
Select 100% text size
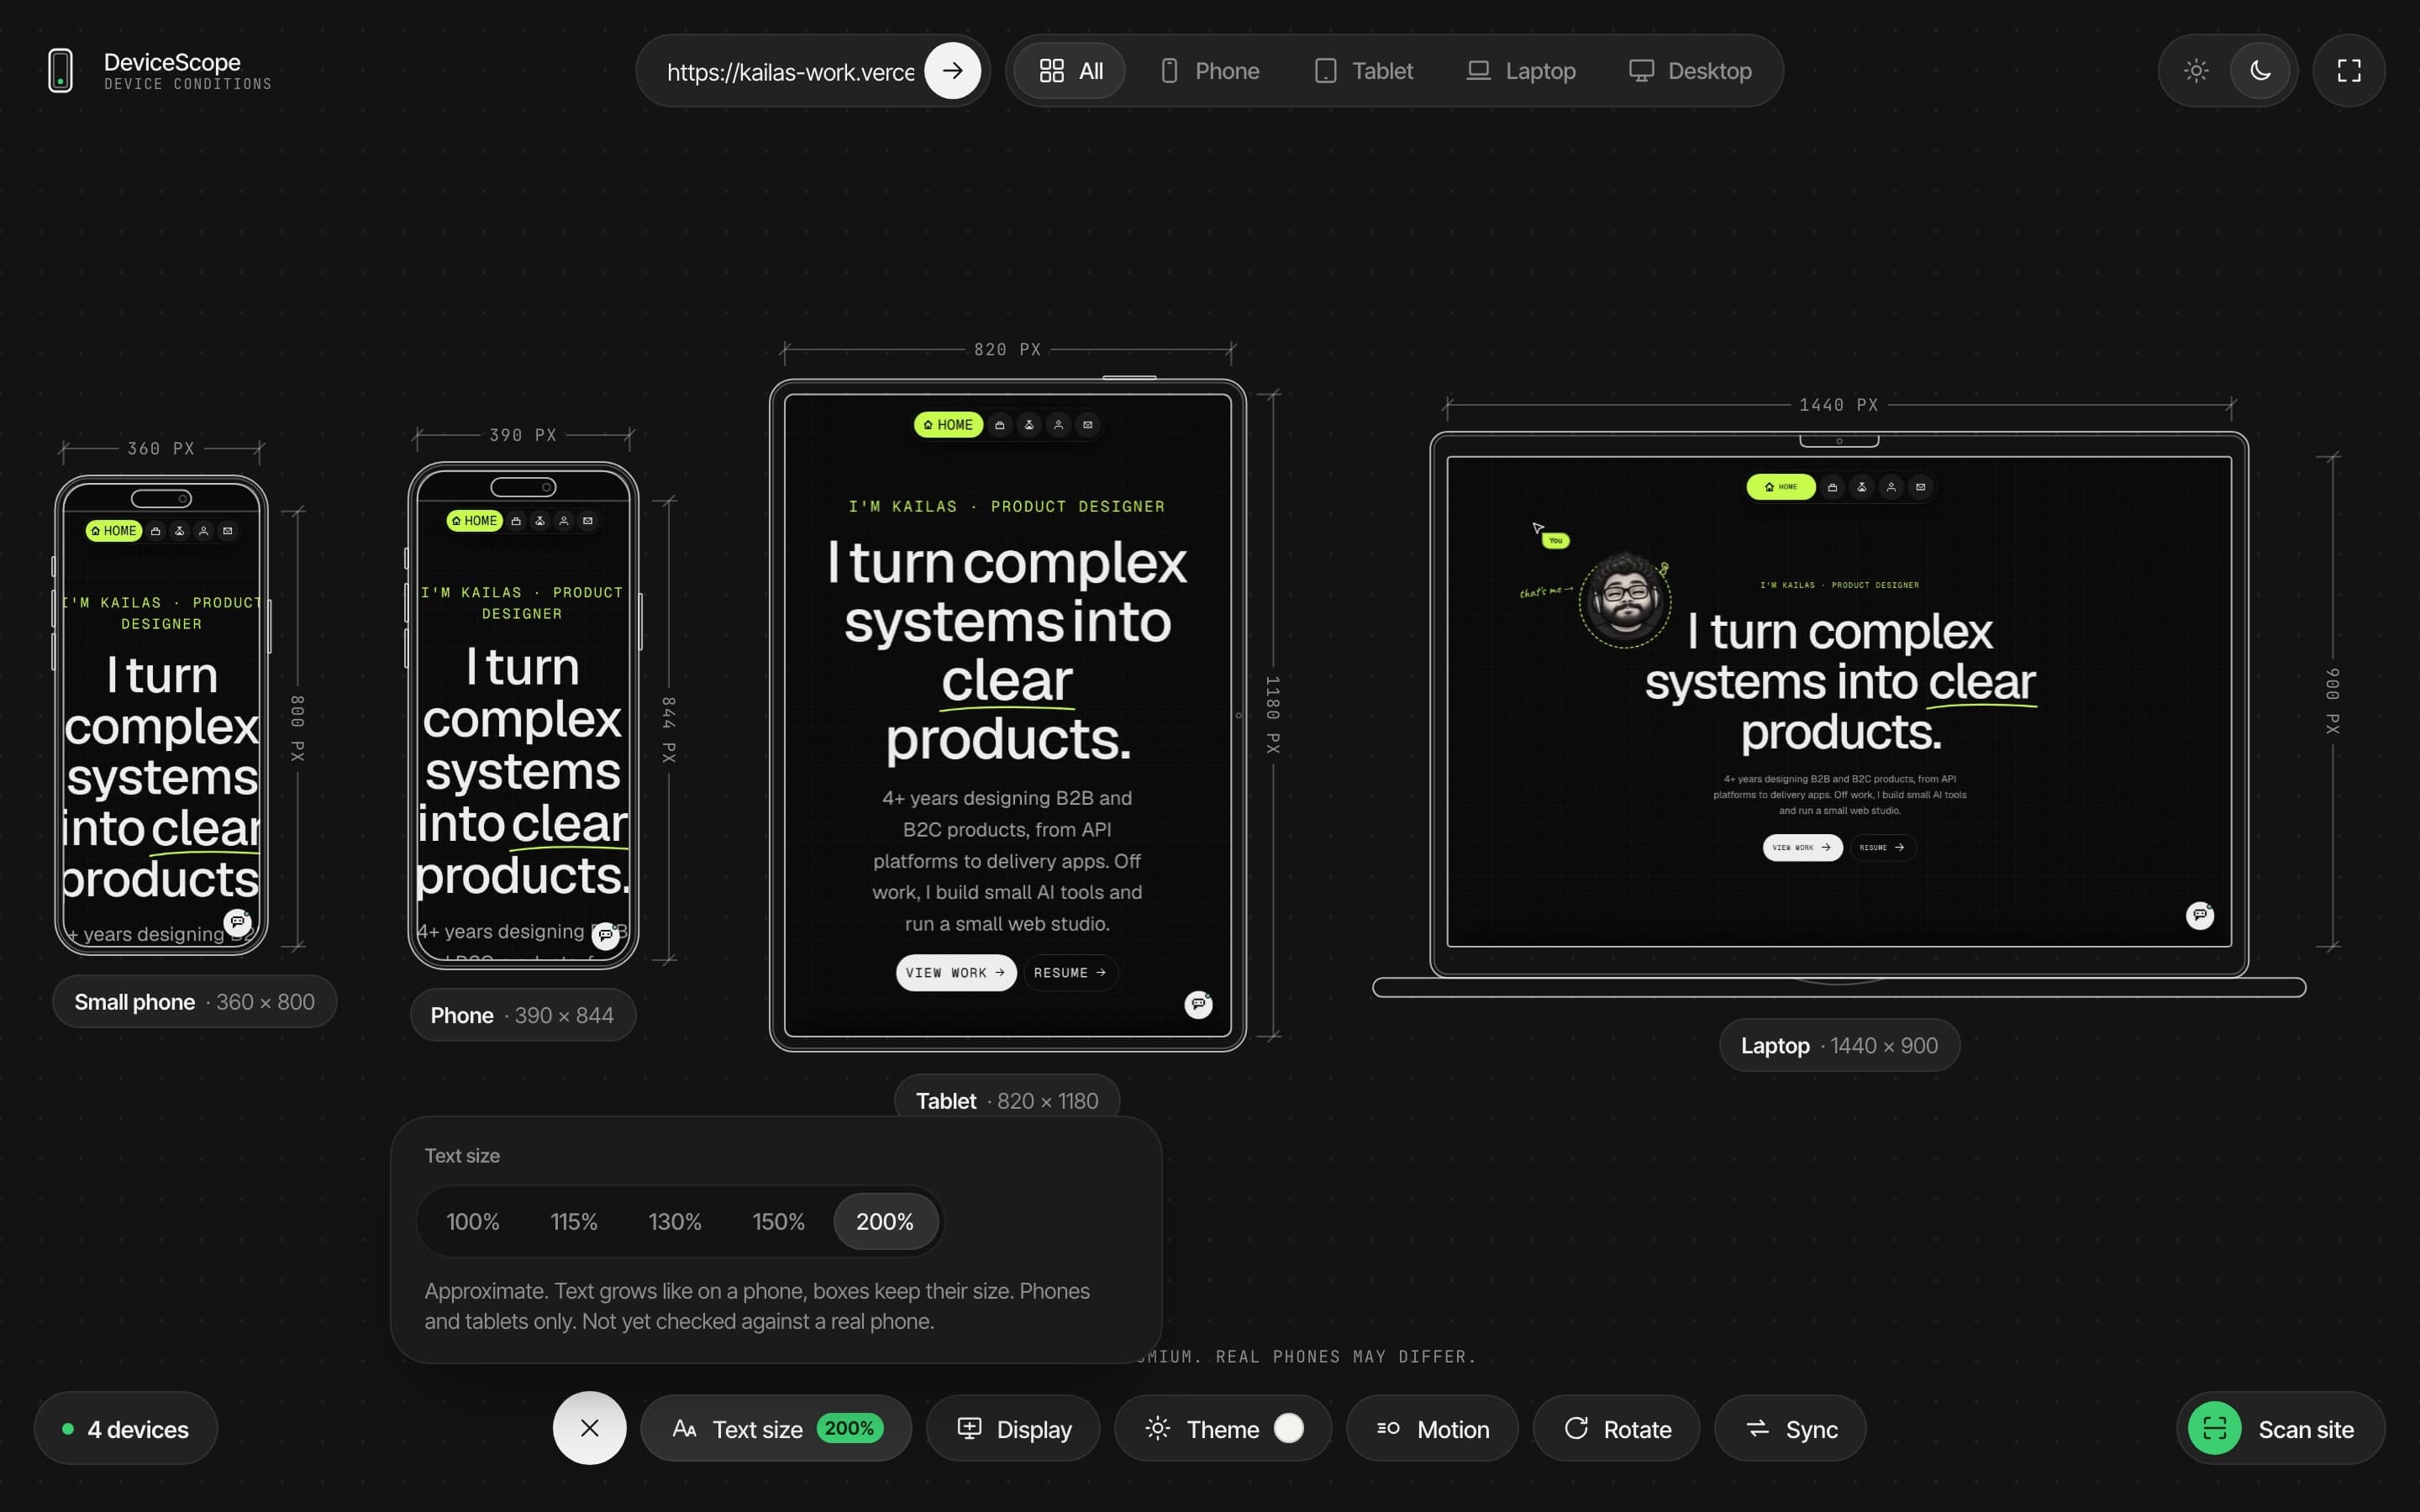[472, 1221]
